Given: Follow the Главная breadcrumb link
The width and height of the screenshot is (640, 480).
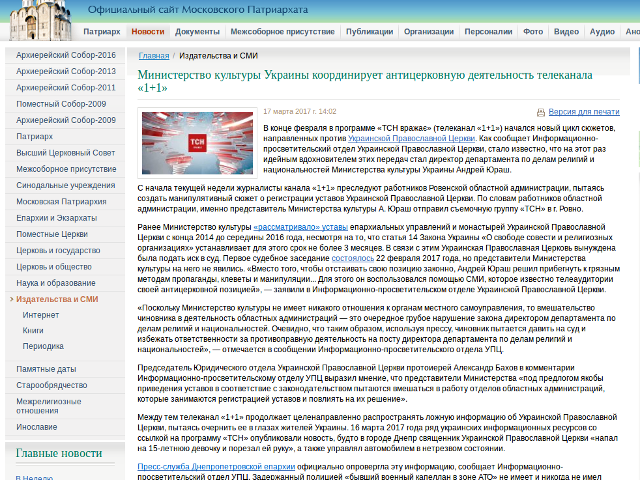Looking at the screenshot, I should (153, 56).
